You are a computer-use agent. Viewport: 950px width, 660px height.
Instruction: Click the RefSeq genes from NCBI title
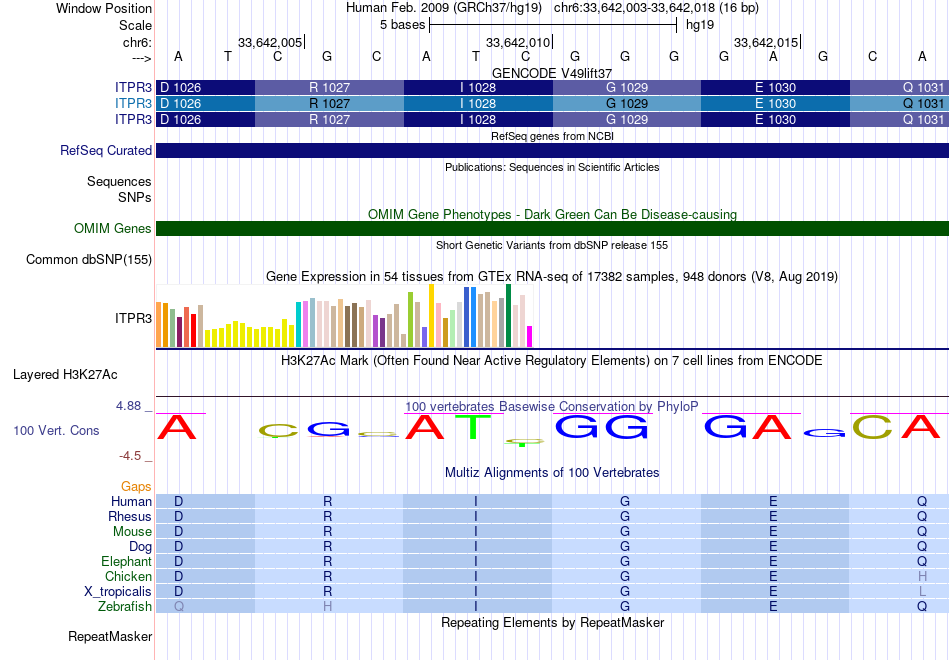pos(552,136)
